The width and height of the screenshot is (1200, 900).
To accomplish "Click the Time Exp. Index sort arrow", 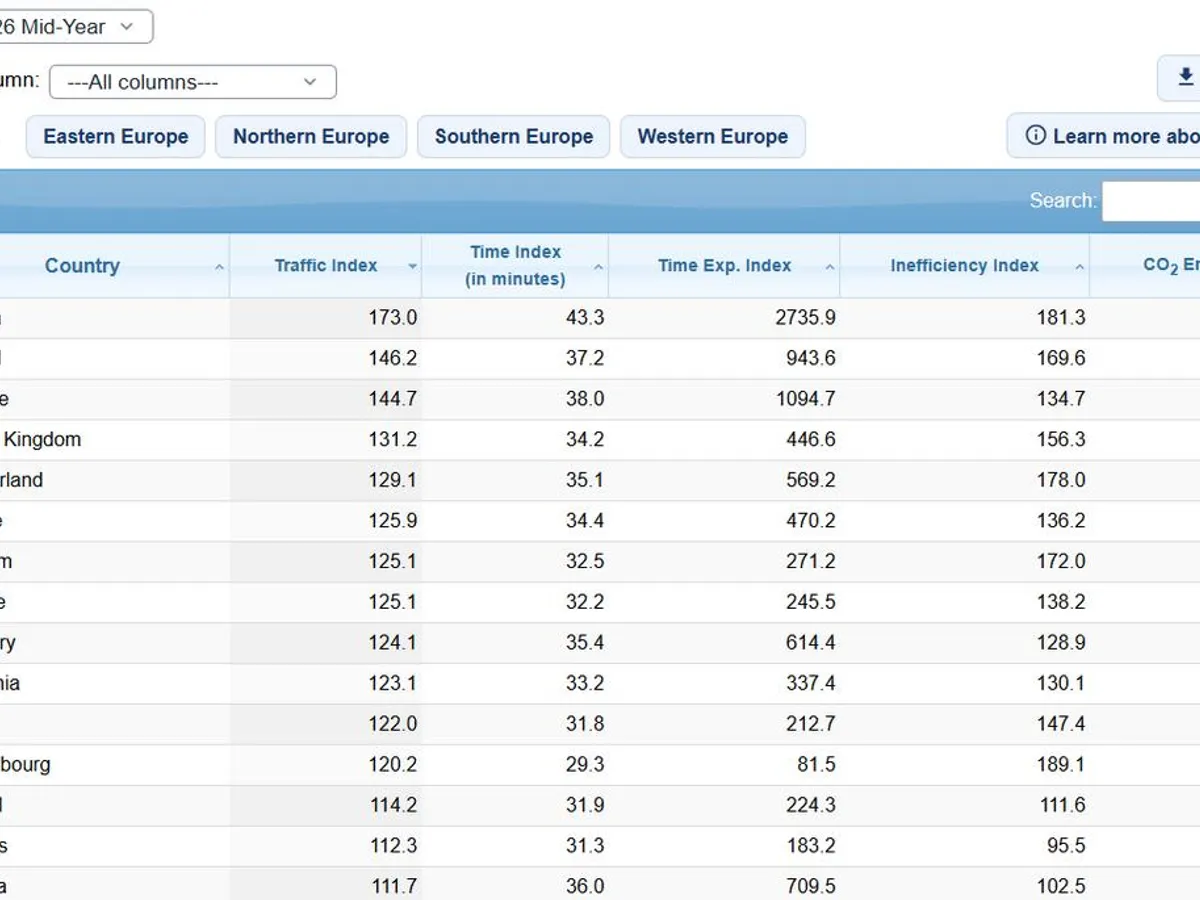I will [830, 267].
